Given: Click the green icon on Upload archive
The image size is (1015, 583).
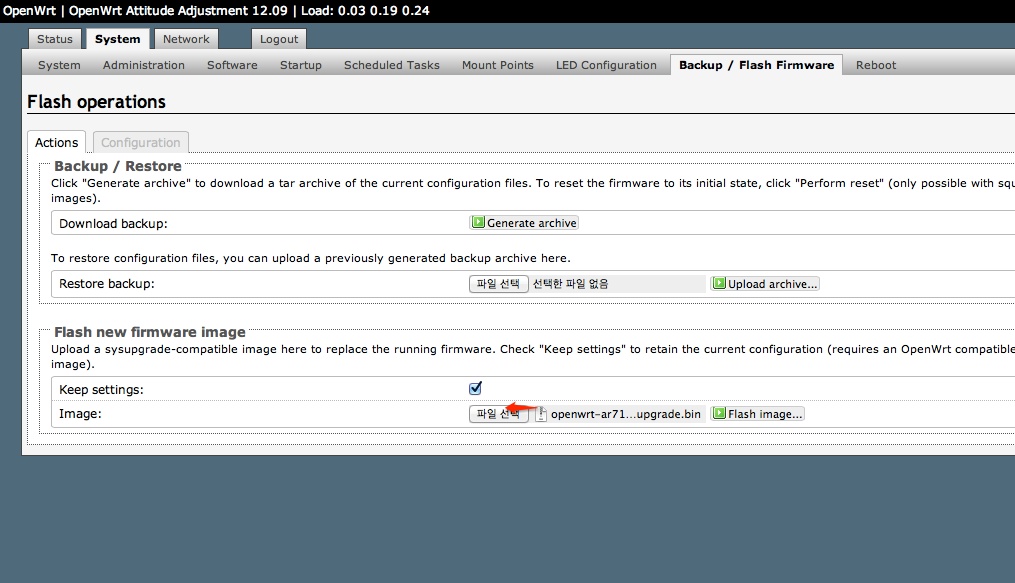Looking at the screenshot, I should pyautogui.click(x=719, y=283).
